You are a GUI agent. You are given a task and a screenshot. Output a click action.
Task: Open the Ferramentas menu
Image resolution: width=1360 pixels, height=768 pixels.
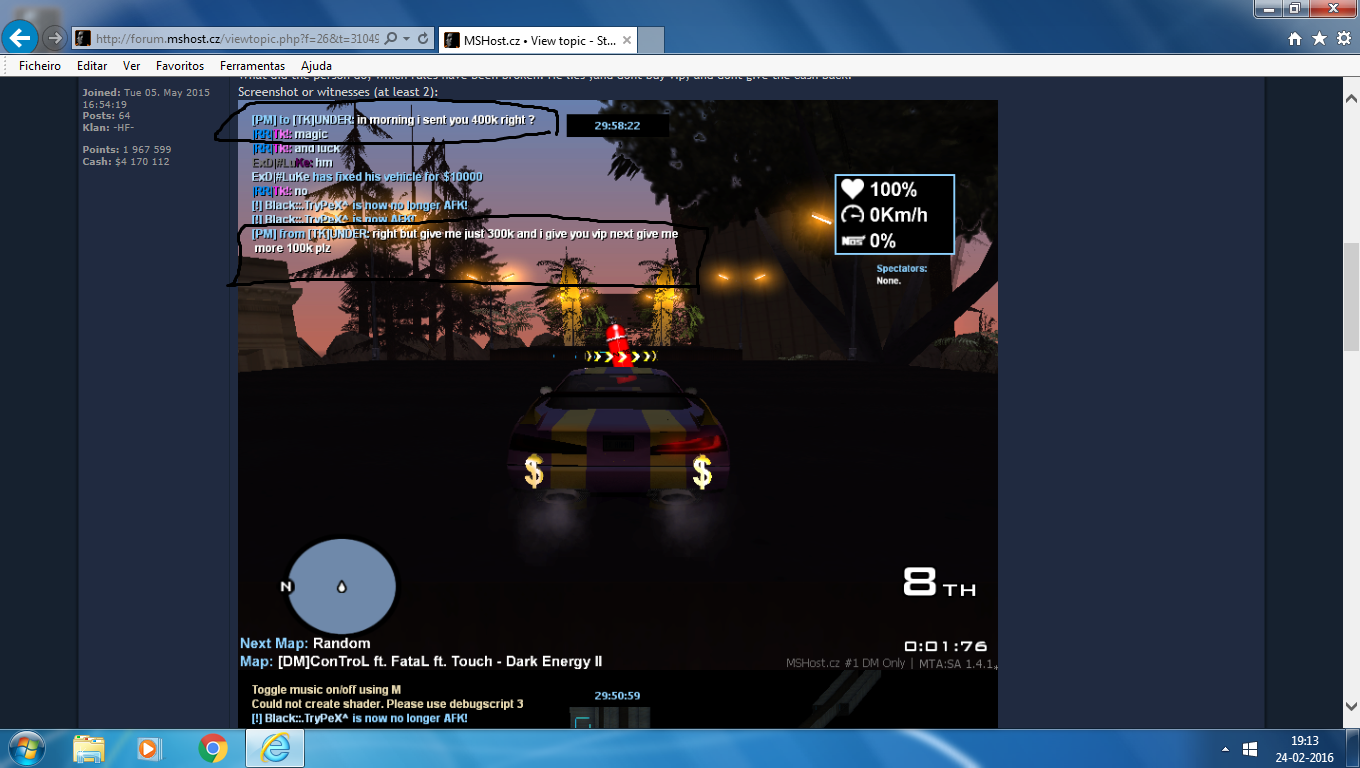click(252, 66)
